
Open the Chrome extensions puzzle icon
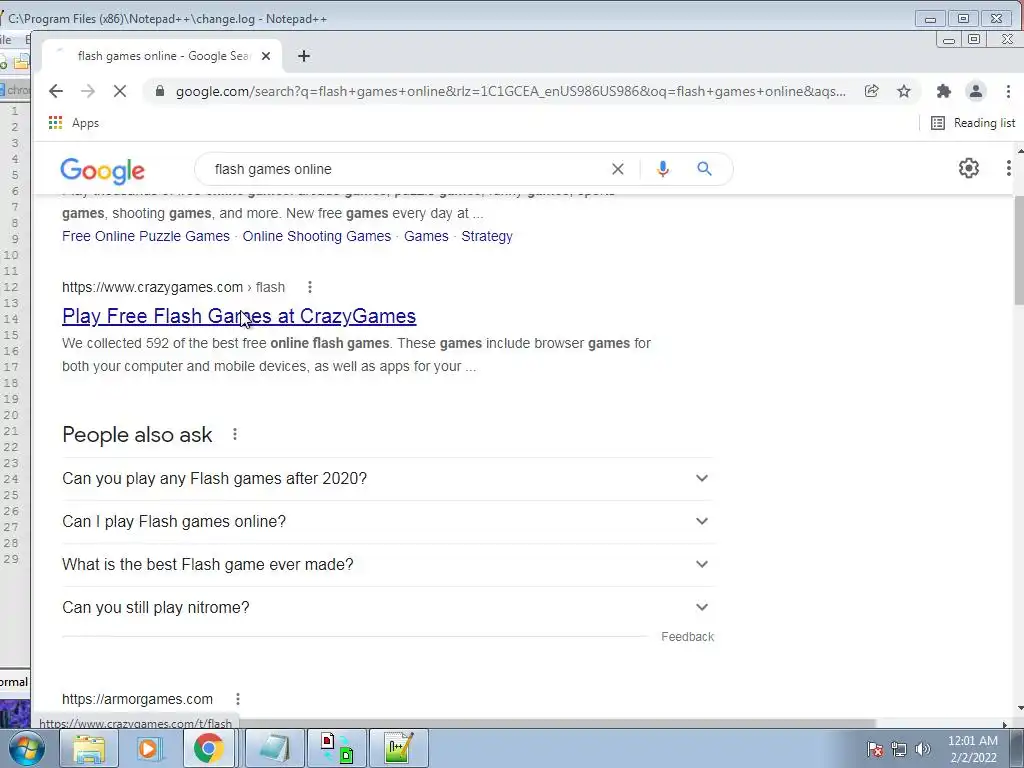pyautogui.click(x=943, y=91)
